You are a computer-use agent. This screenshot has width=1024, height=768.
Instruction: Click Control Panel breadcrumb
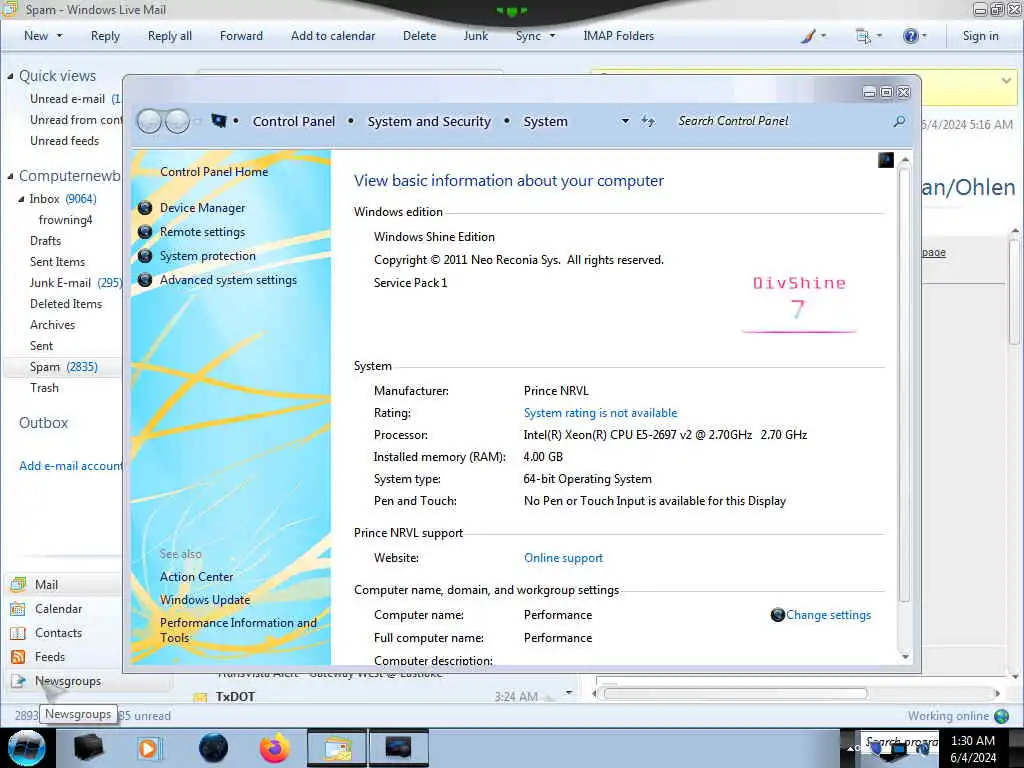pos(293,121)
